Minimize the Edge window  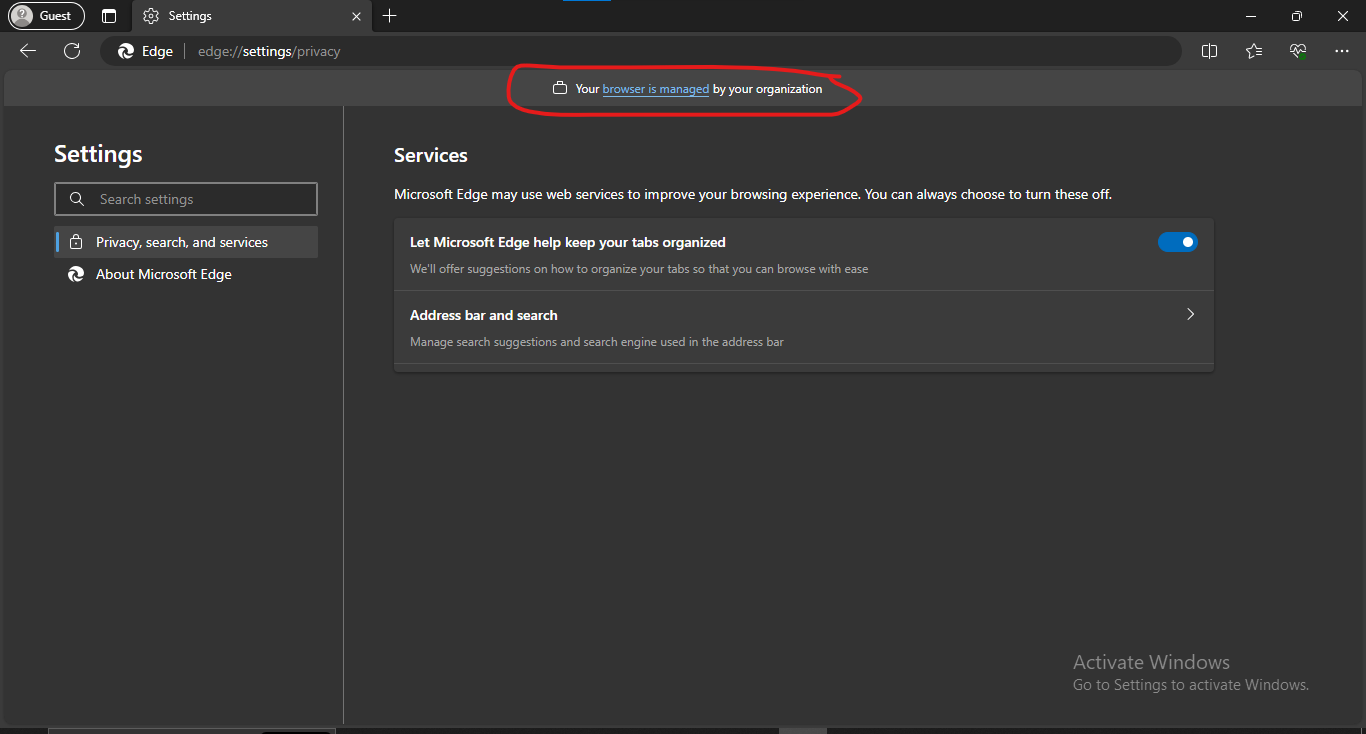[1250, 16]
